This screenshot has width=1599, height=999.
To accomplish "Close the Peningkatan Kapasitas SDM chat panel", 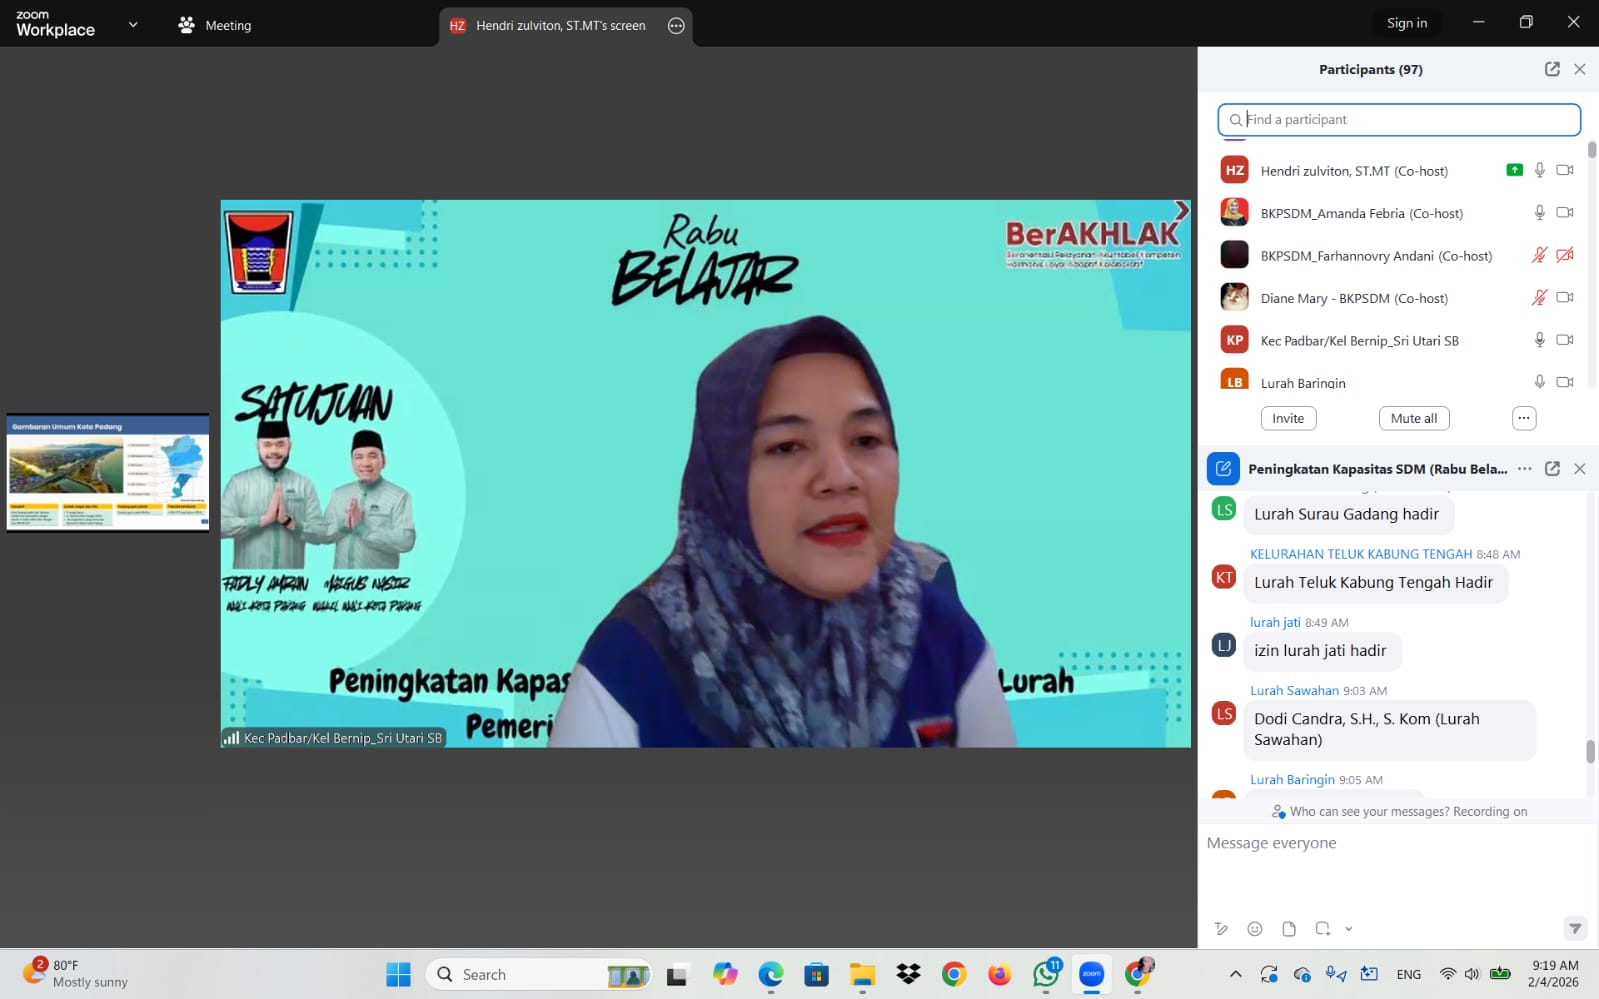I will pyautogui.click(x=1580, y=469).
